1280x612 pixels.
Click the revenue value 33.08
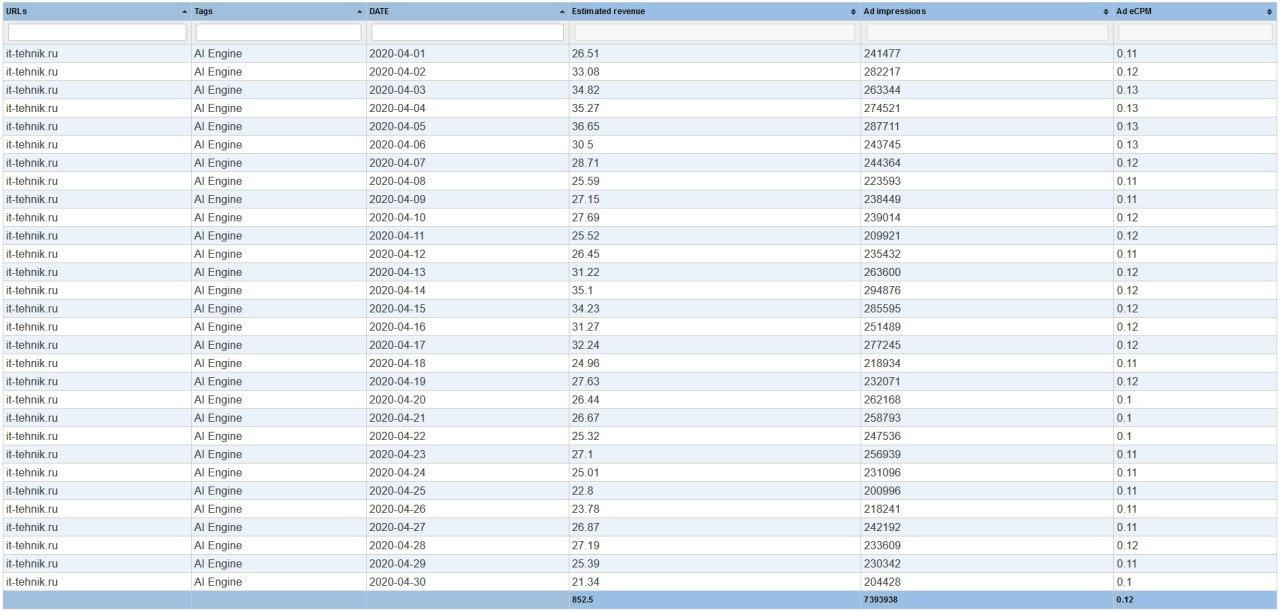[585, 72]
